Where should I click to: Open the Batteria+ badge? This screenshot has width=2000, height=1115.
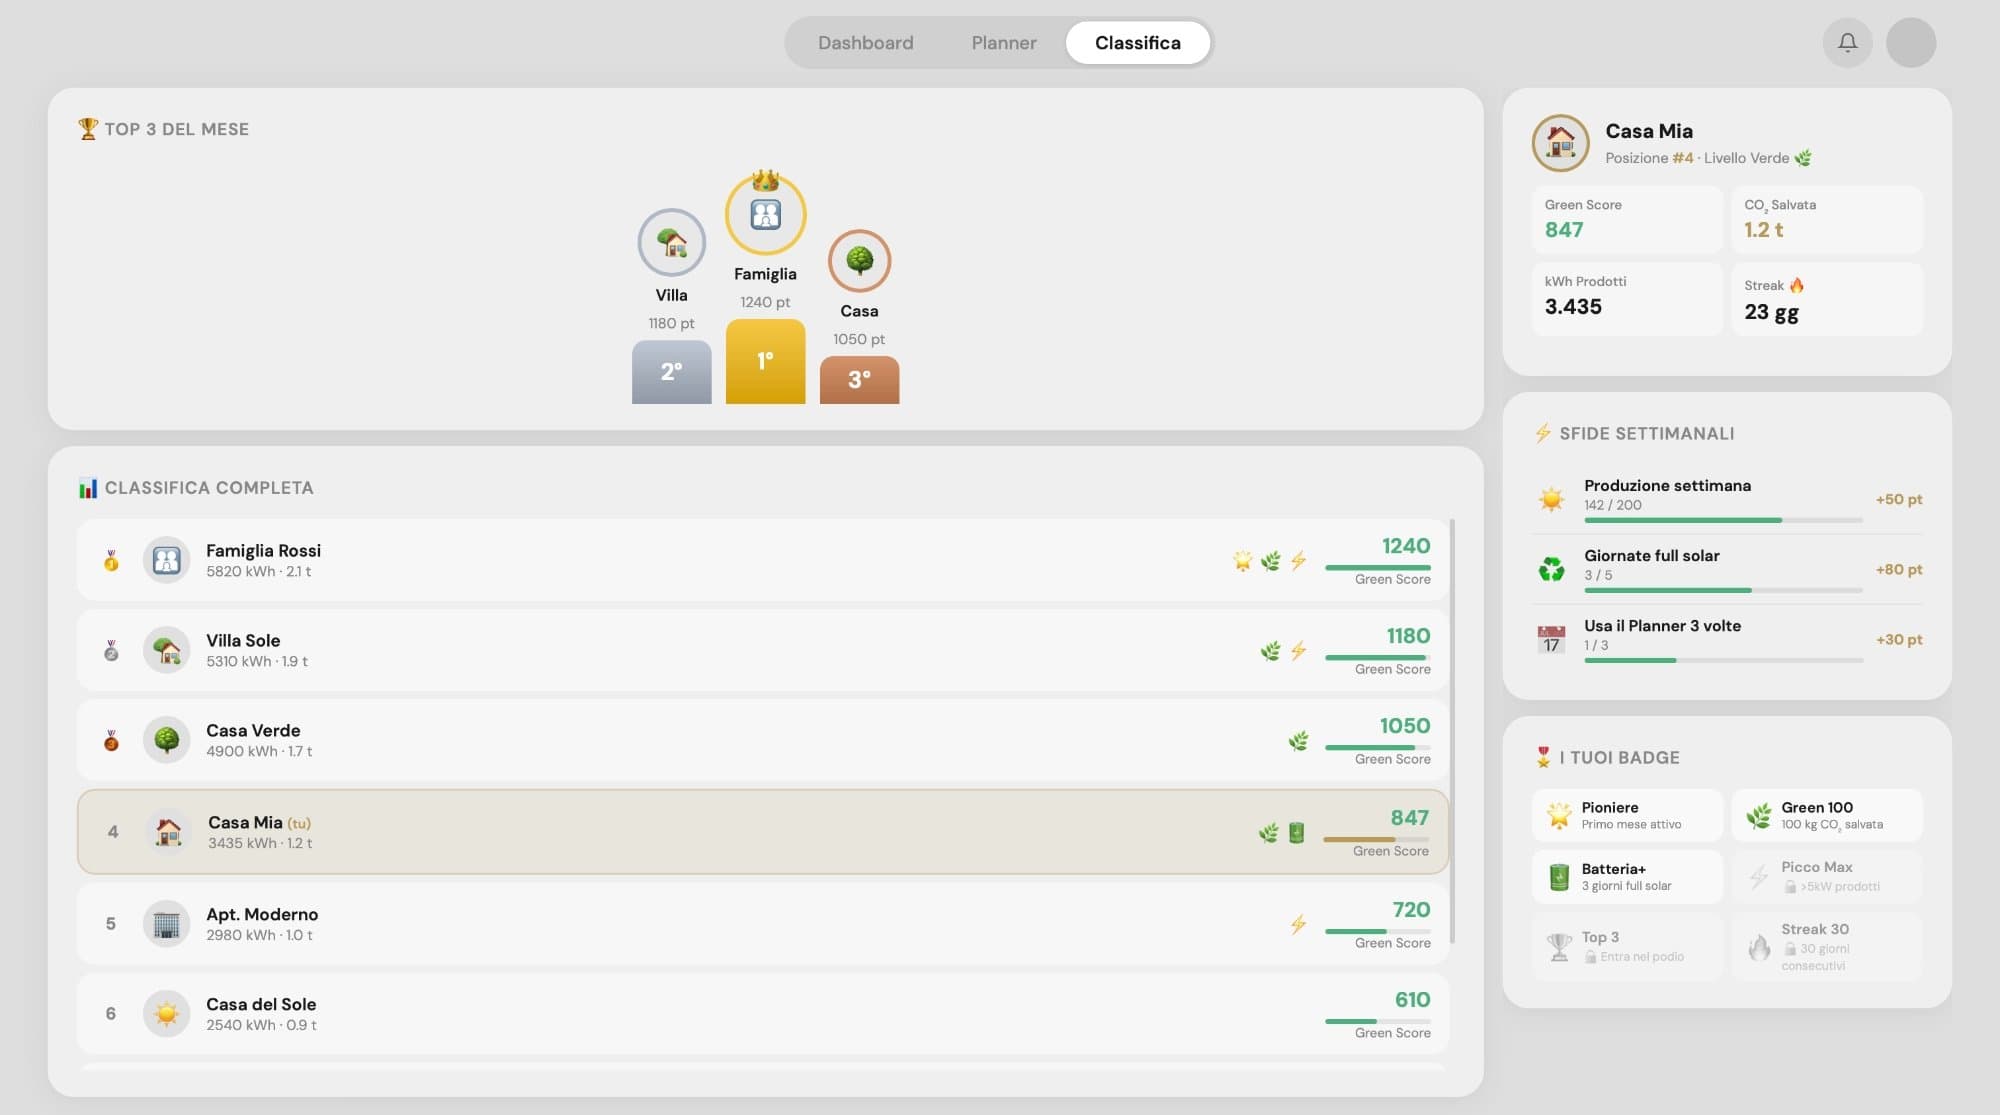coord(1627,877)
